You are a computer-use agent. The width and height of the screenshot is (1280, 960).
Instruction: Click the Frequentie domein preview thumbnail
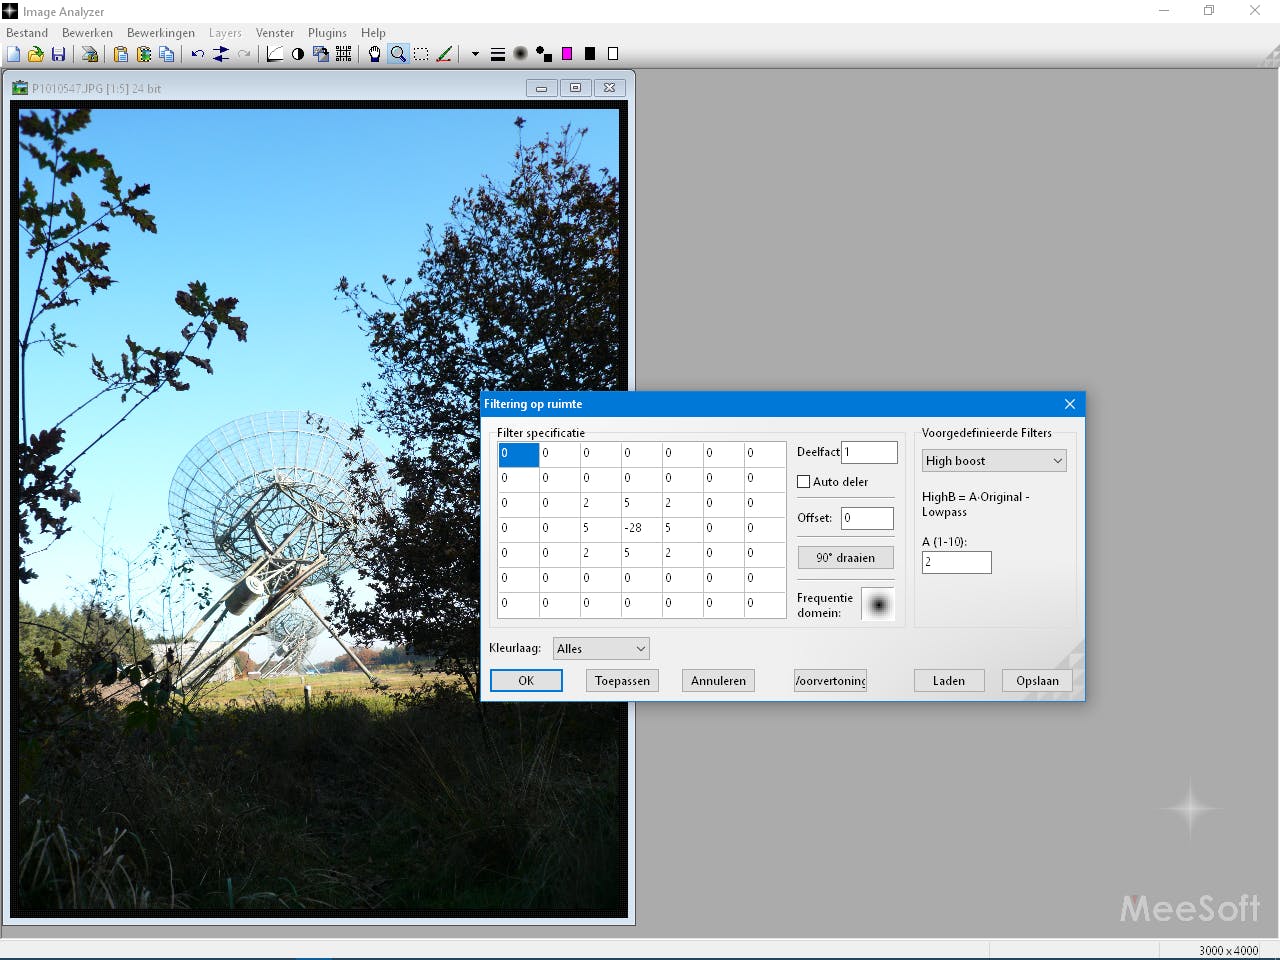[878, 604]
